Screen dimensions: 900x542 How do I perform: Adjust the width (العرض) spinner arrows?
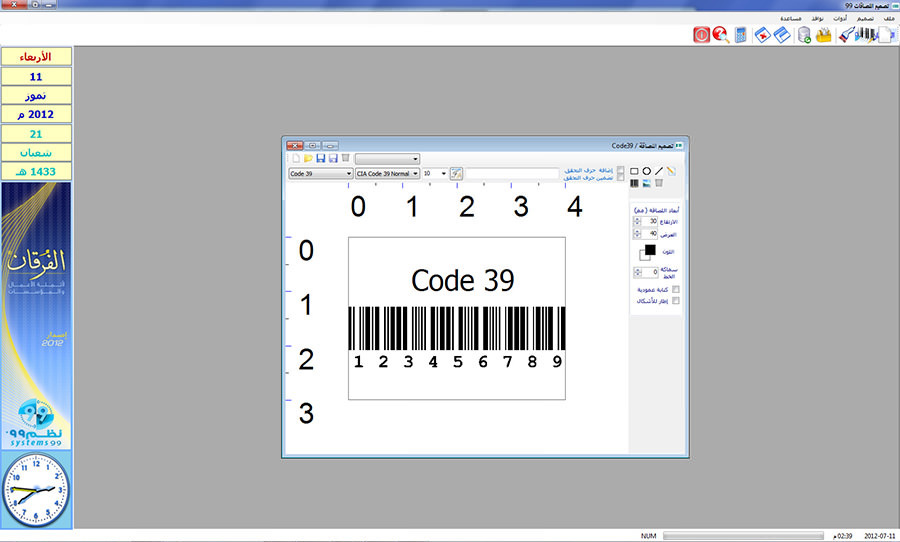(637, 234)
